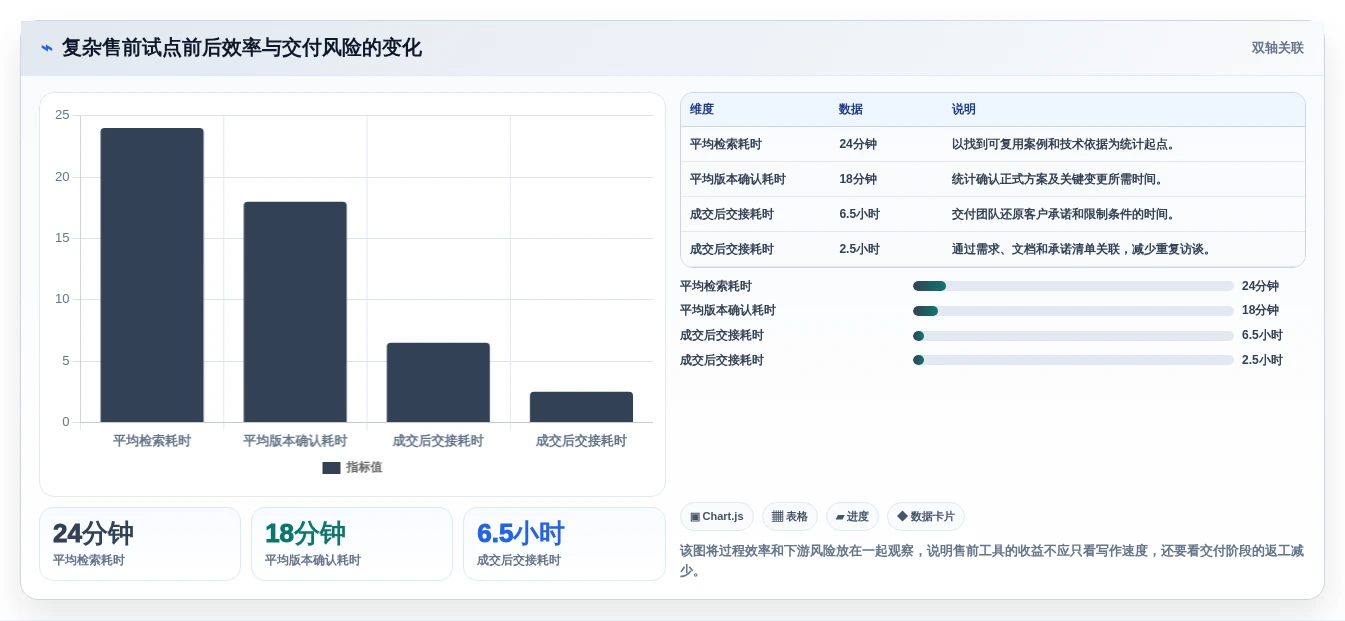Click the 双轴关联 tag in the header
This screenshot has height=621, width=1345.
click(1277, 48)
